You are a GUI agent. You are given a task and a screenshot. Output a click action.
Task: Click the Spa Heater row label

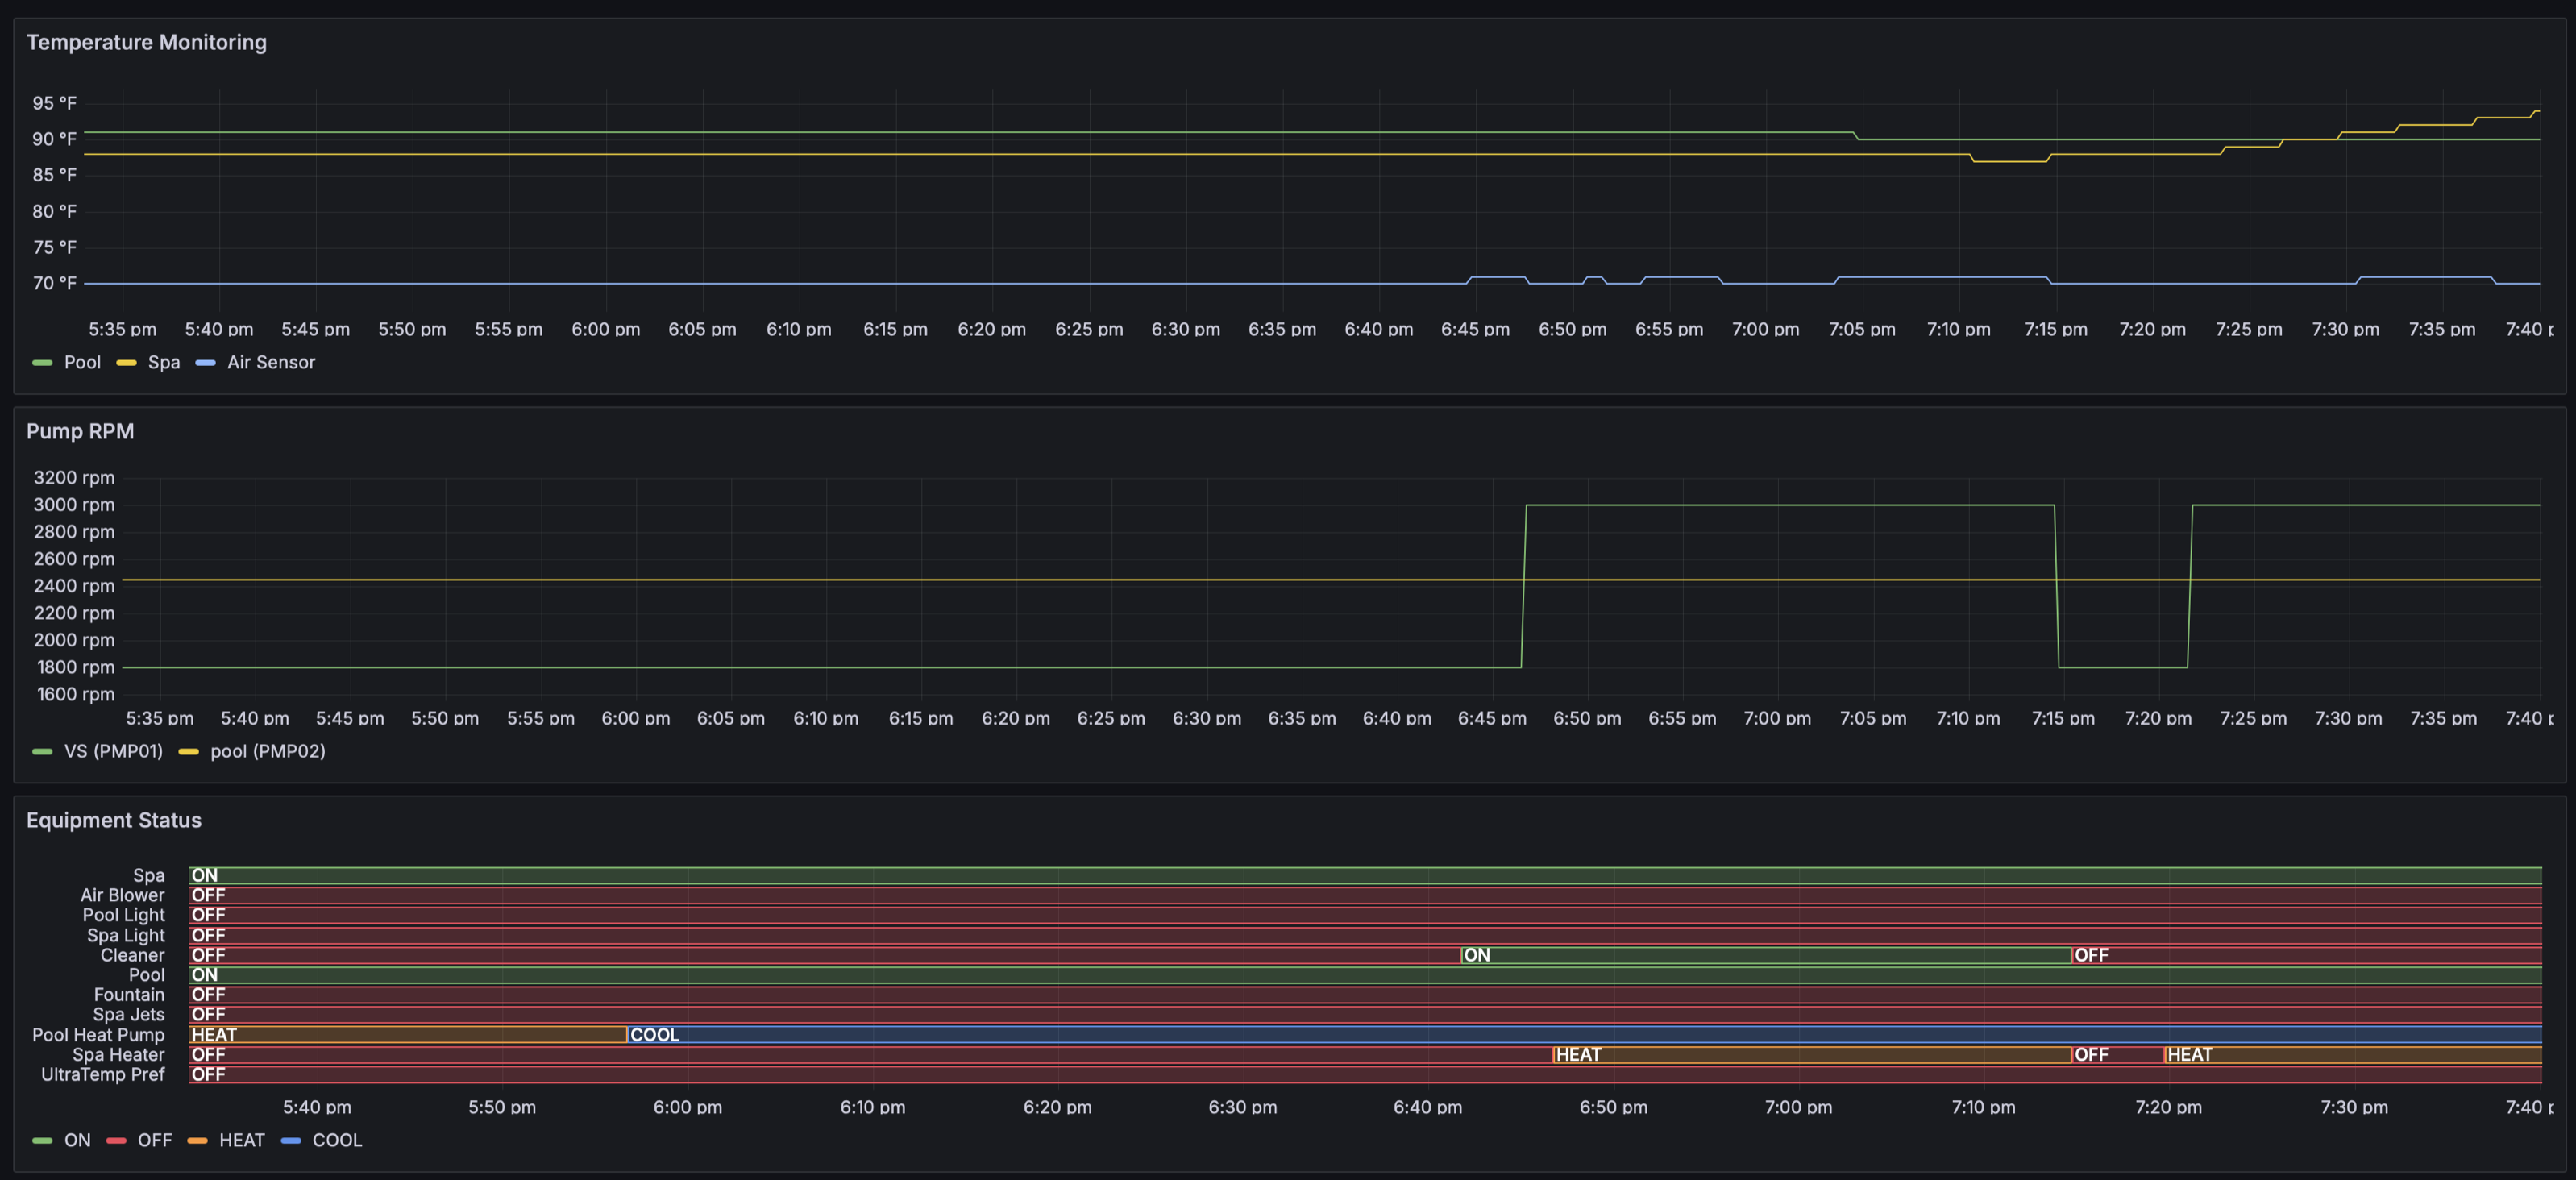click(x=118, y=1055)
